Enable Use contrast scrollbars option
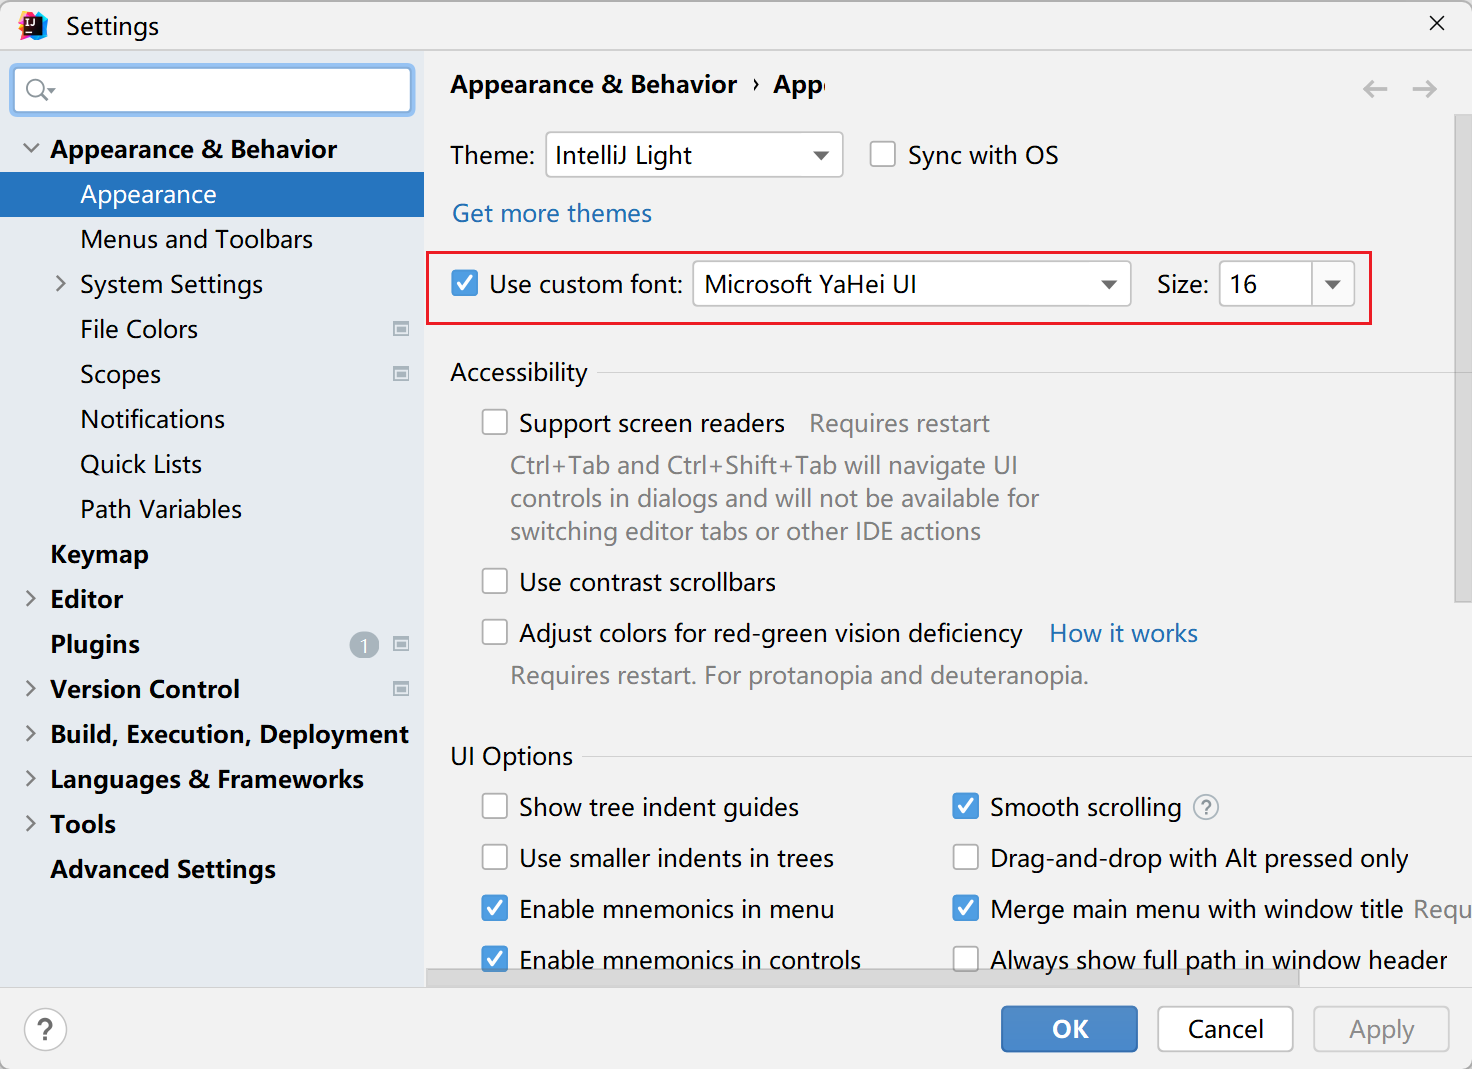Image resolution: width=1472 pixels, height=1069 pixels. coord(495,582)
